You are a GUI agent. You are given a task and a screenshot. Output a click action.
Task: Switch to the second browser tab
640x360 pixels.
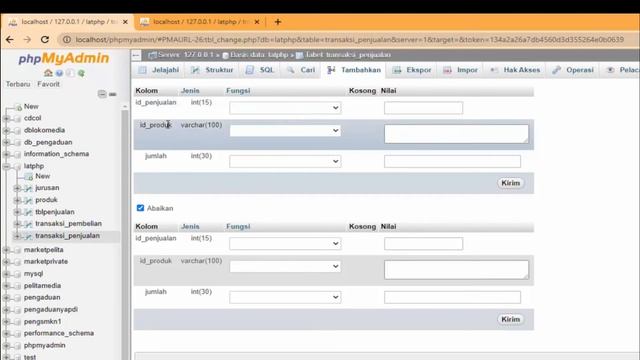[x=200, y=22]
